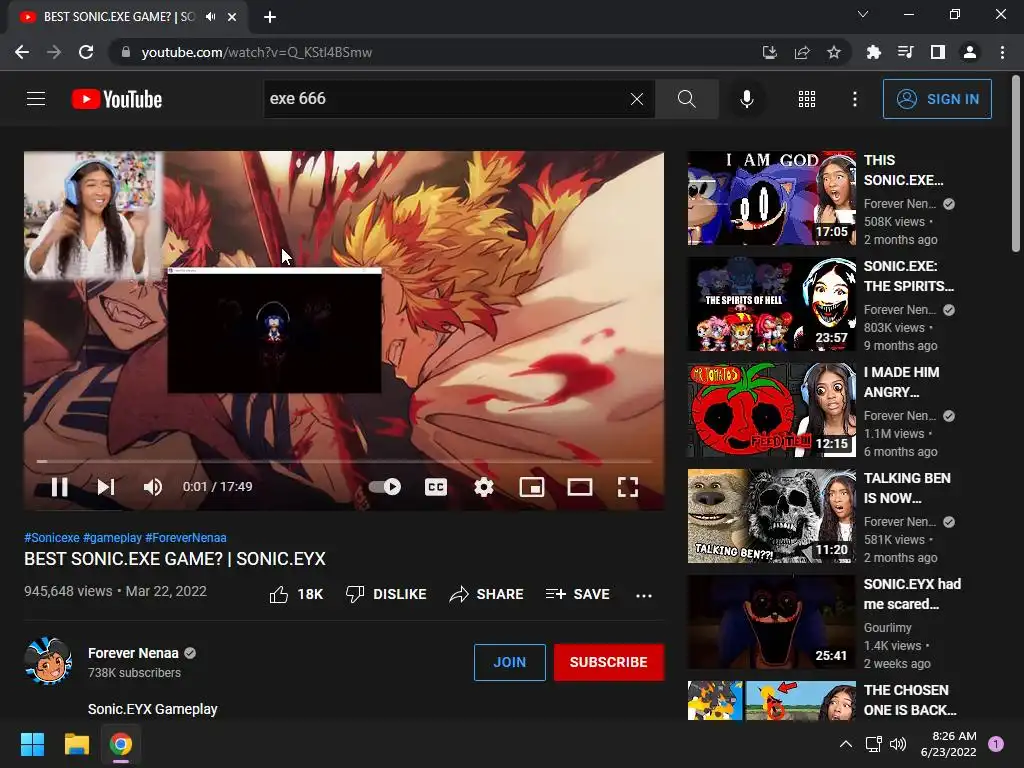Image resolution: width=1024 pixels, height=768 pixels.
Task: Install app via address bar icon
Action: pos(769,52)
